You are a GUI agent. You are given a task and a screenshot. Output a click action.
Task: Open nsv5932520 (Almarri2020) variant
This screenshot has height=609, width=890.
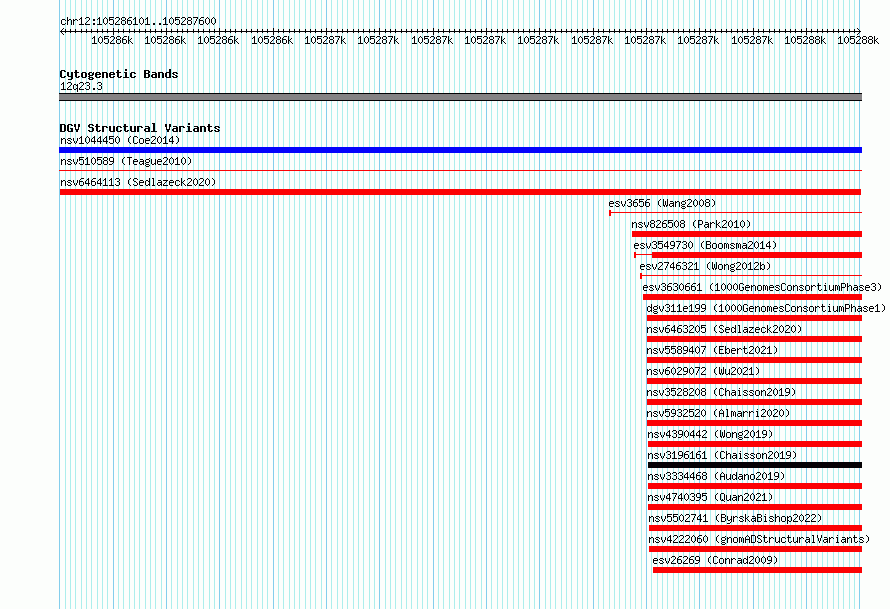pyautogui.click(x=718, y=413)
